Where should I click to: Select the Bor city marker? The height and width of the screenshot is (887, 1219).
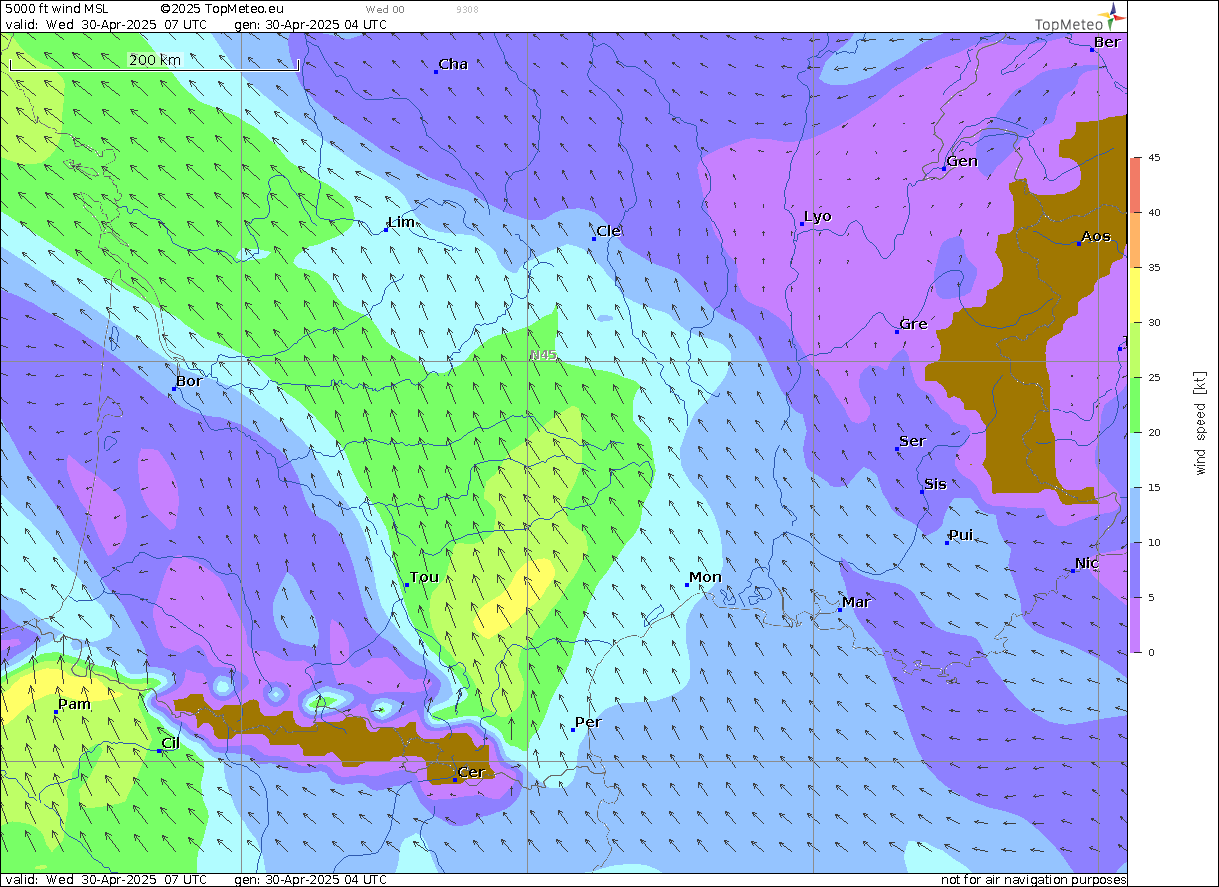(x=173, y=388)
